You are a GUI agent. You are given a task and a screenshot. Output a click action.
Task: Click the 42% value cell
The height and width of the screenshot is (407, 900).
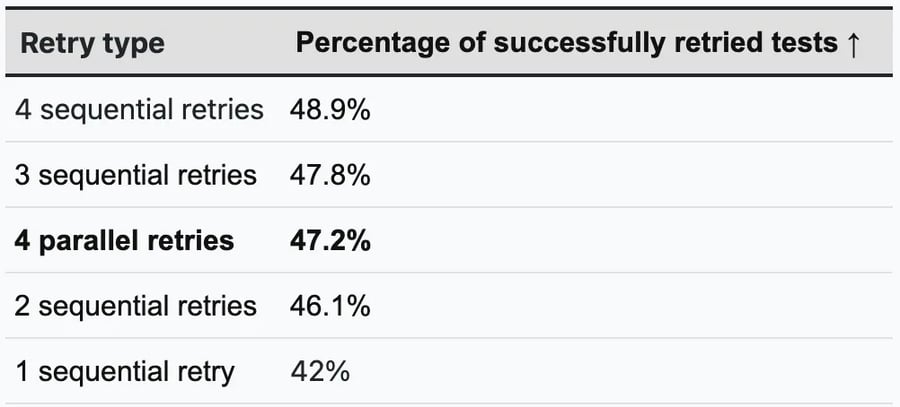[x=320, y=371]
